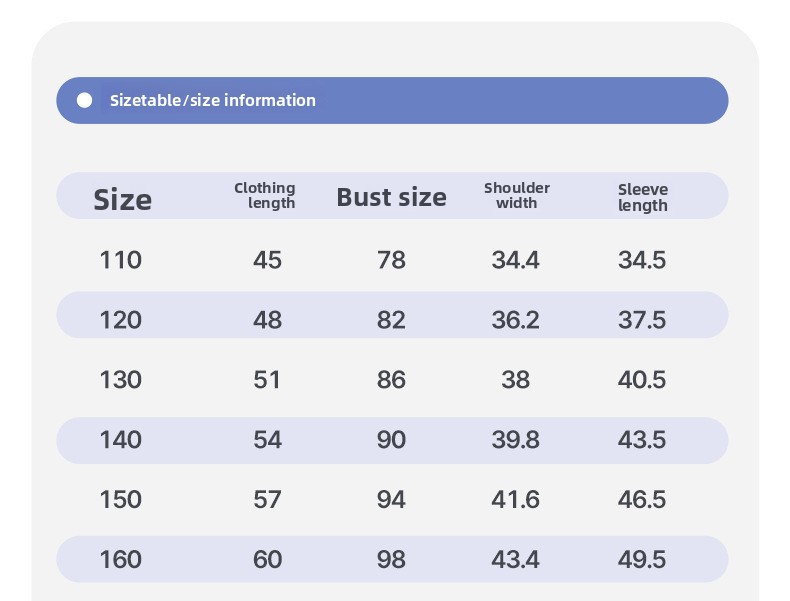Click the sleeve length value 49.5

coord(642,559)
